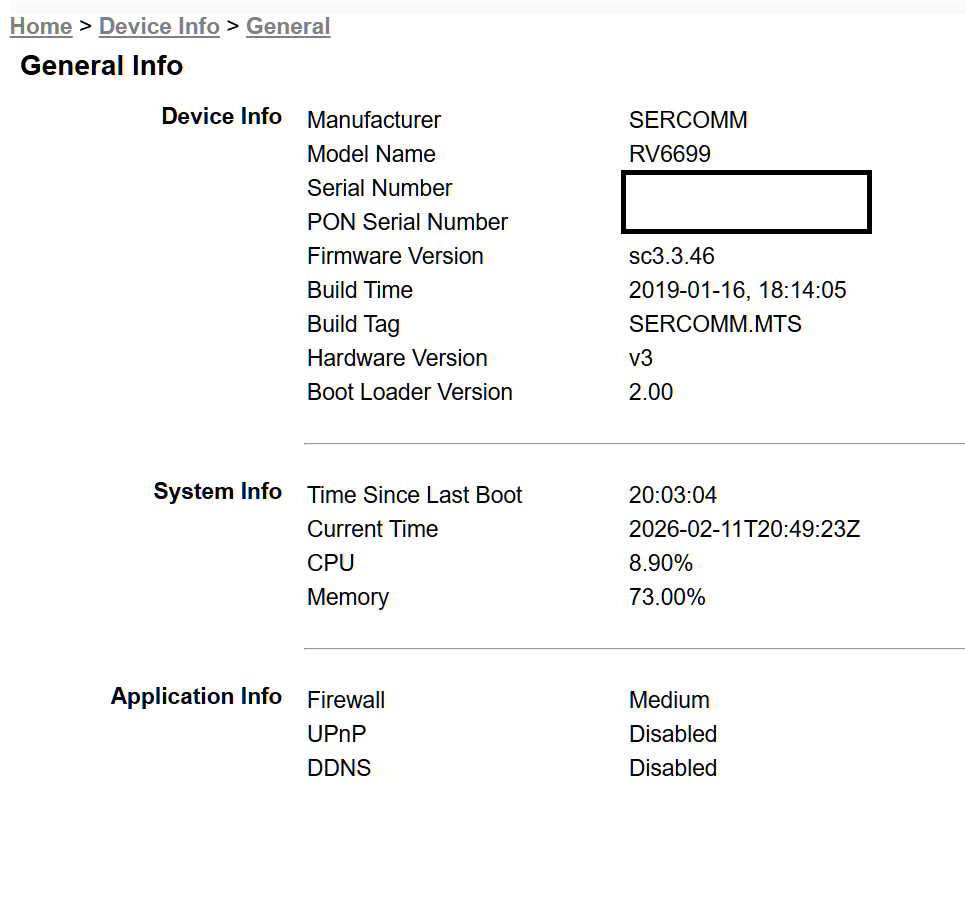Viewport: 965px width, 907px height.
Task: Click the Firewall Medium status value
Action: 669,700
